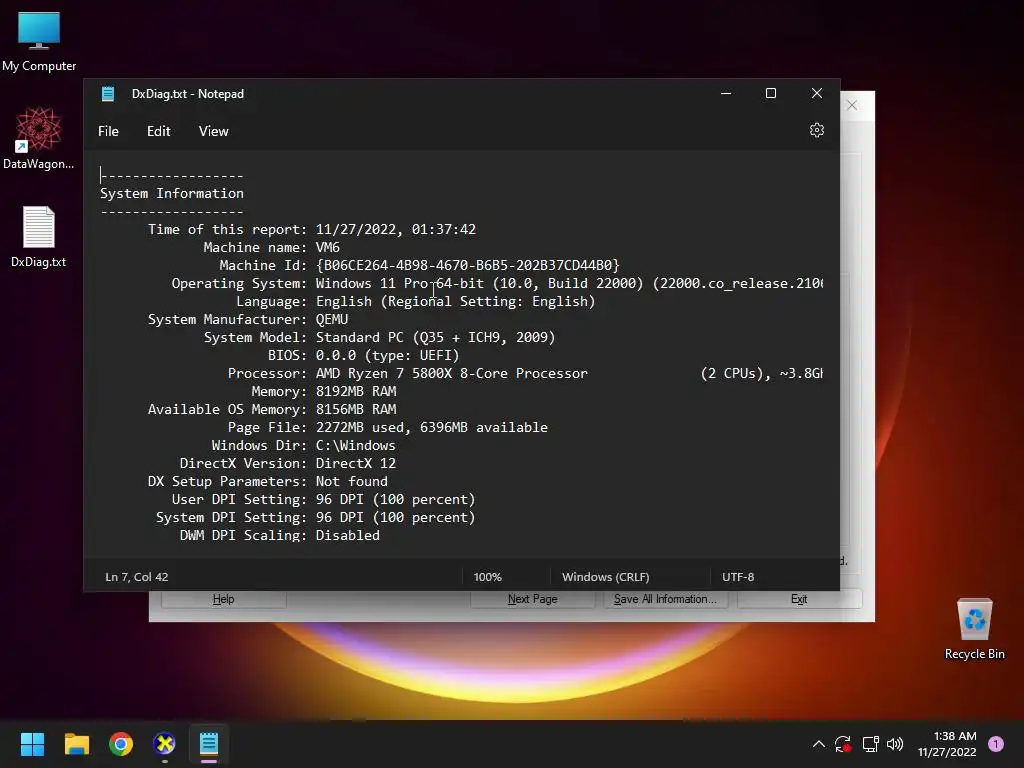This screenshot has height=768, width=1024.
Task: Click Exit in the DirectX dialog
Action: (x=799, y=599)
